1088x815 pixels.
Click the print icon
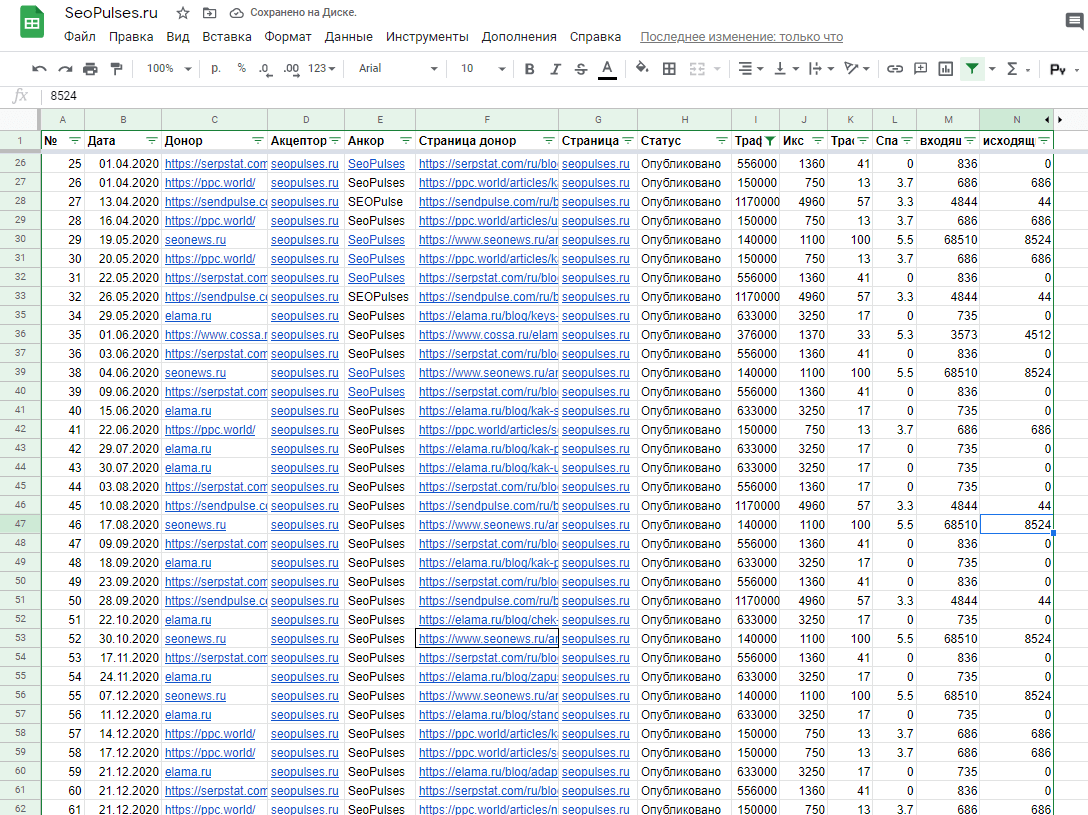90,69
